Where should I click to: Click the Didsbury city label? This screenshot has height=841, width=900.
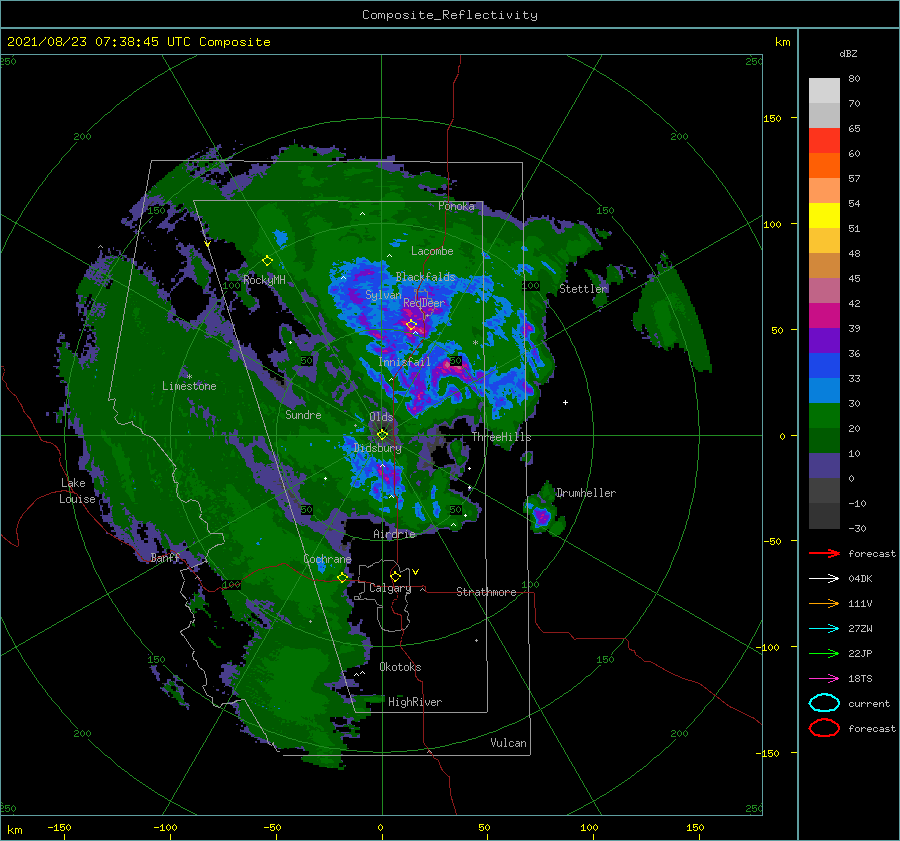(378, 448)
